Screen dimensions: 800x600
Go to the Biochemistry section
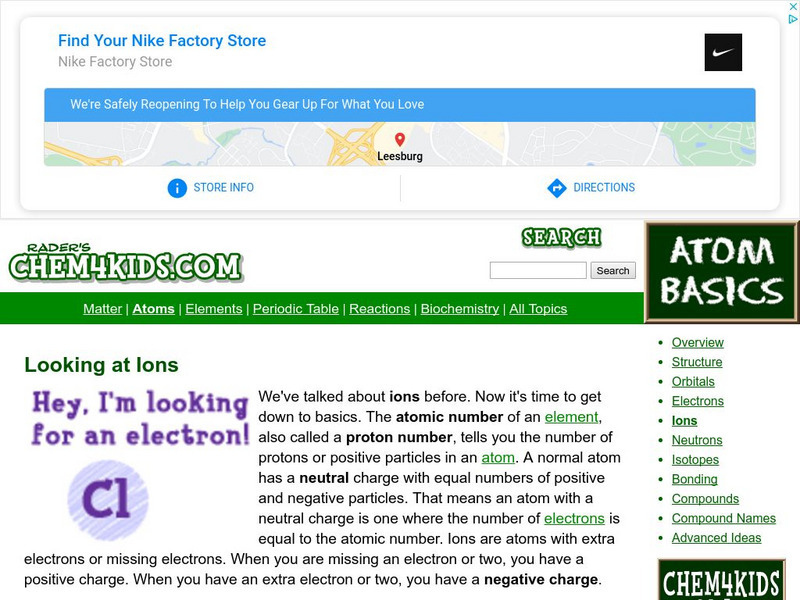coord(460,309)
